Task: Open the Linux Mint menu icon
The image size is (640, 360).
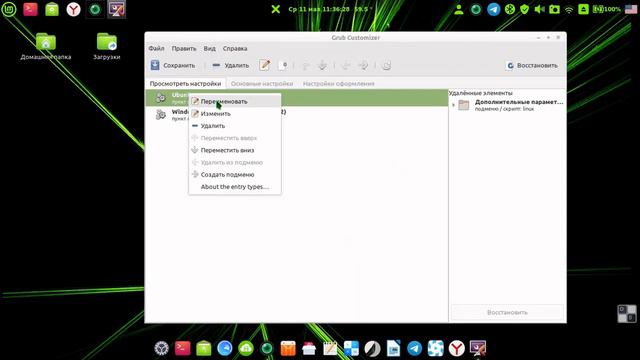Action: click(9, 9)
